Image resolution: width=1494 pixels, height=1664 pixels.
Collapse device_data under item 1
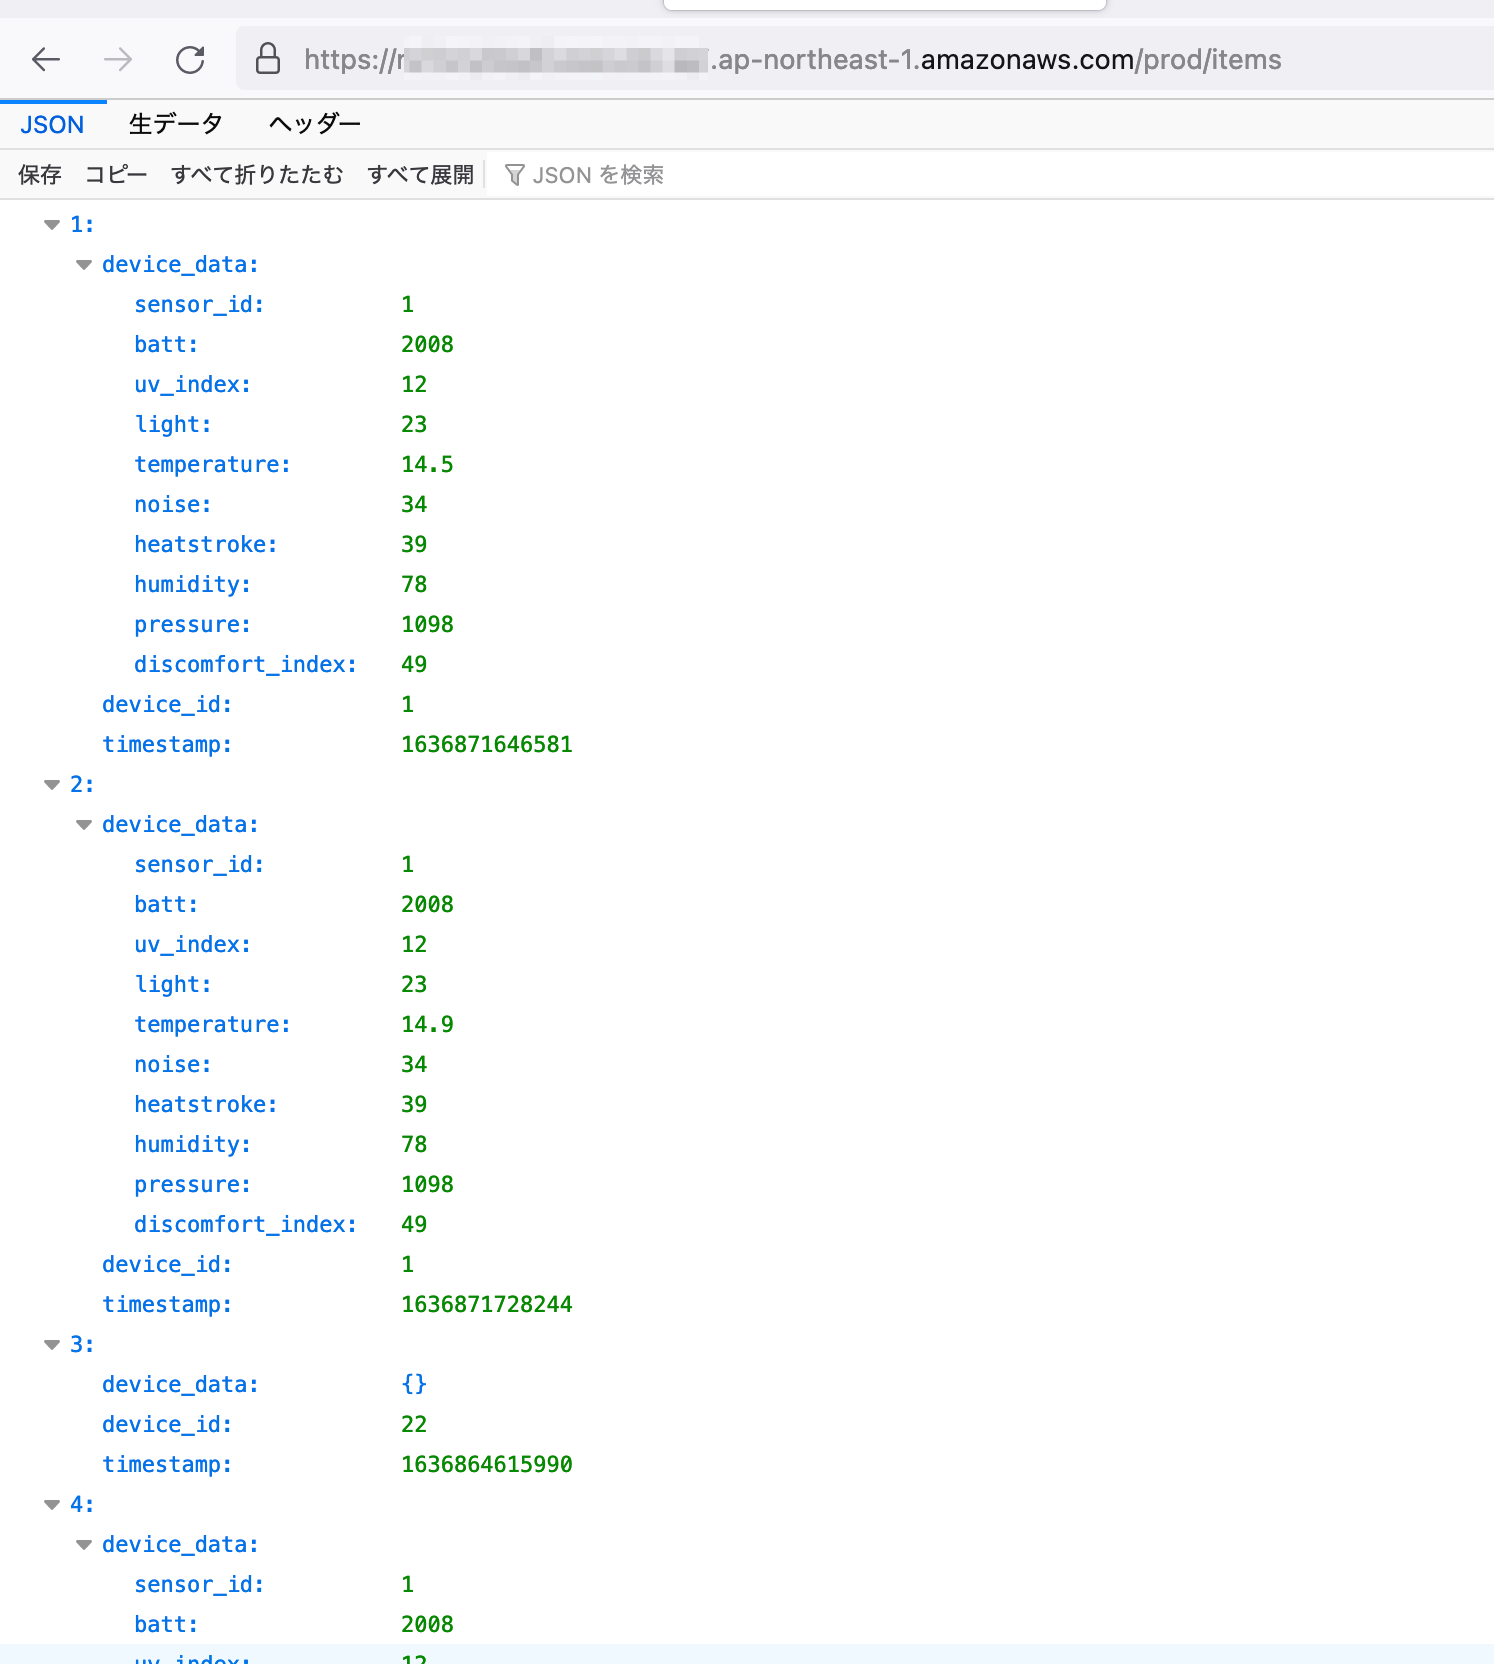pyautogui.click(x=84, y=265)
